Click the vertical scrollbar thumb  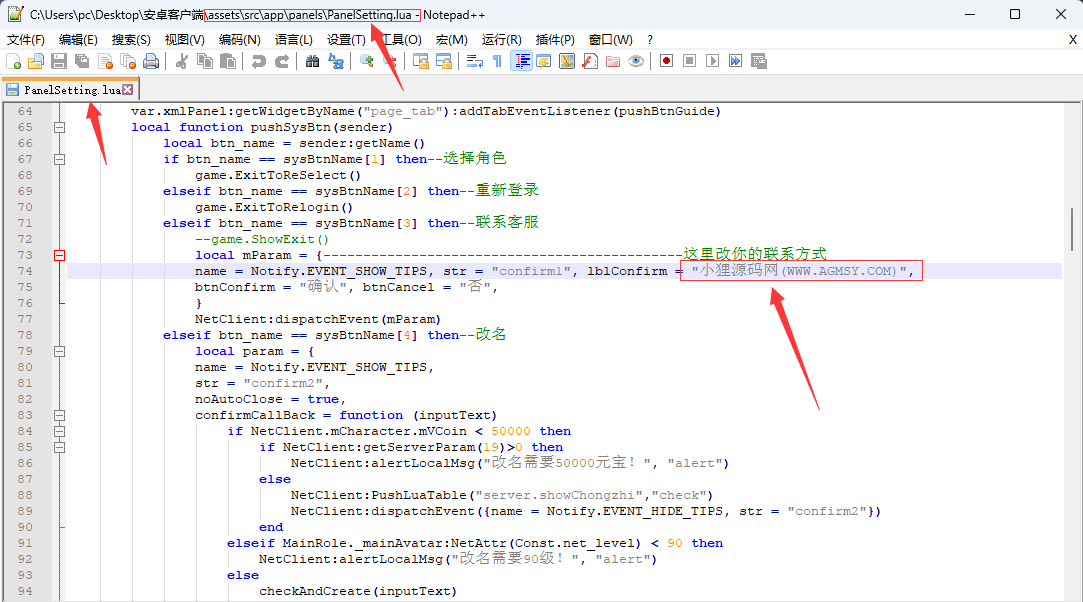click(1073, 228)
